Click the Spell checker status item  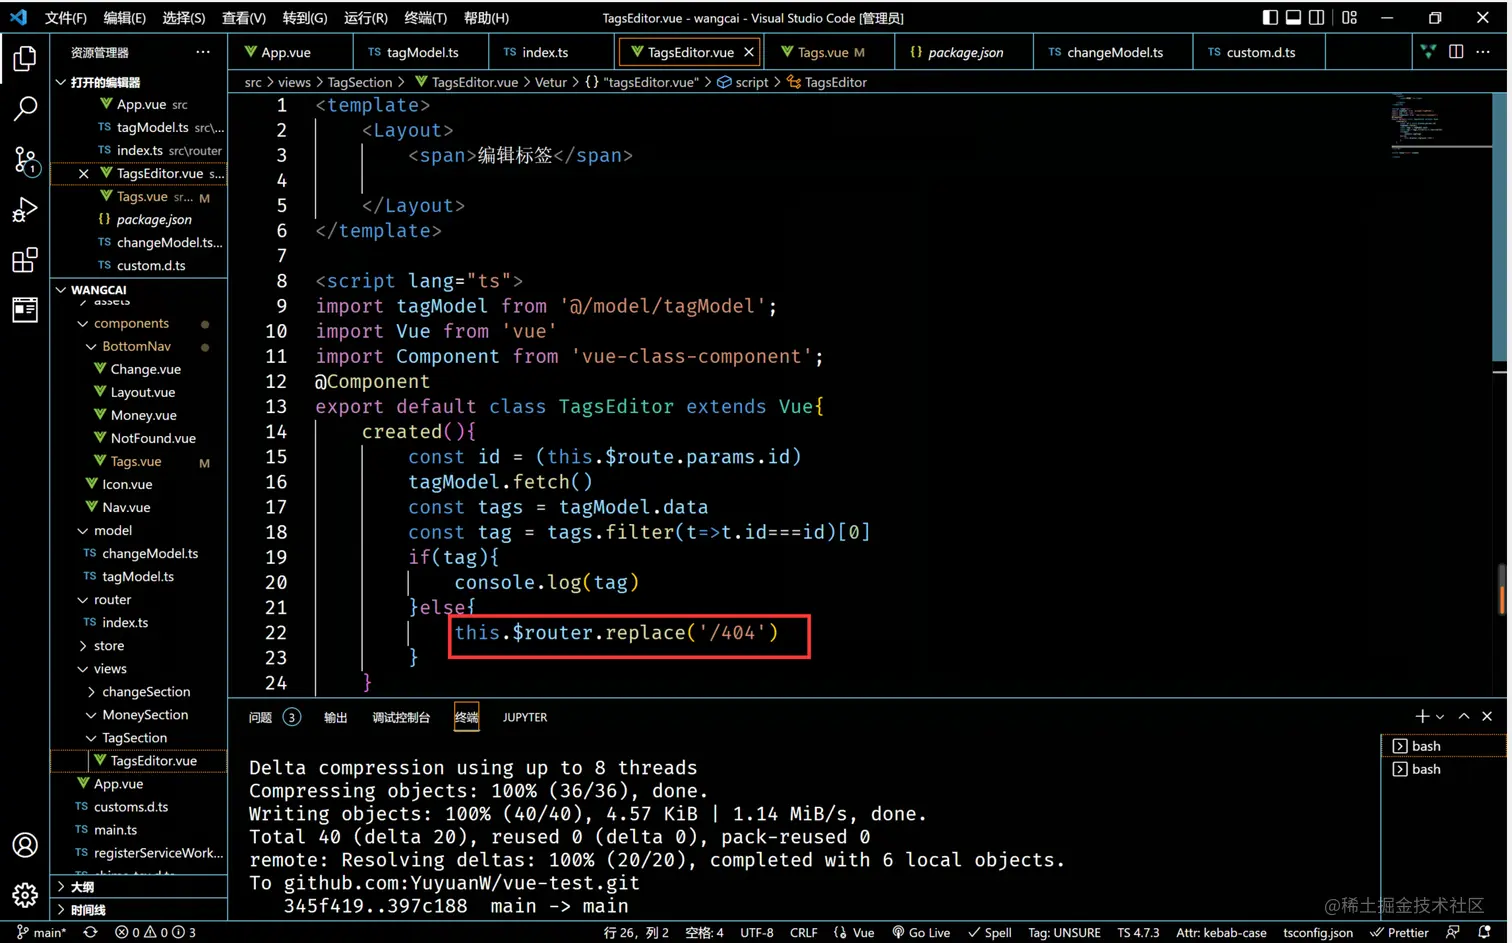tap(989, 932)
